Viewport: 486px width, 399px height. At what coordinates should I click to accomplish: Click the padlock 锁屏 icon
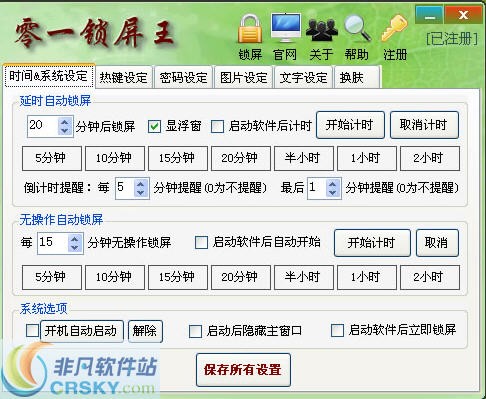coord(250,30)
